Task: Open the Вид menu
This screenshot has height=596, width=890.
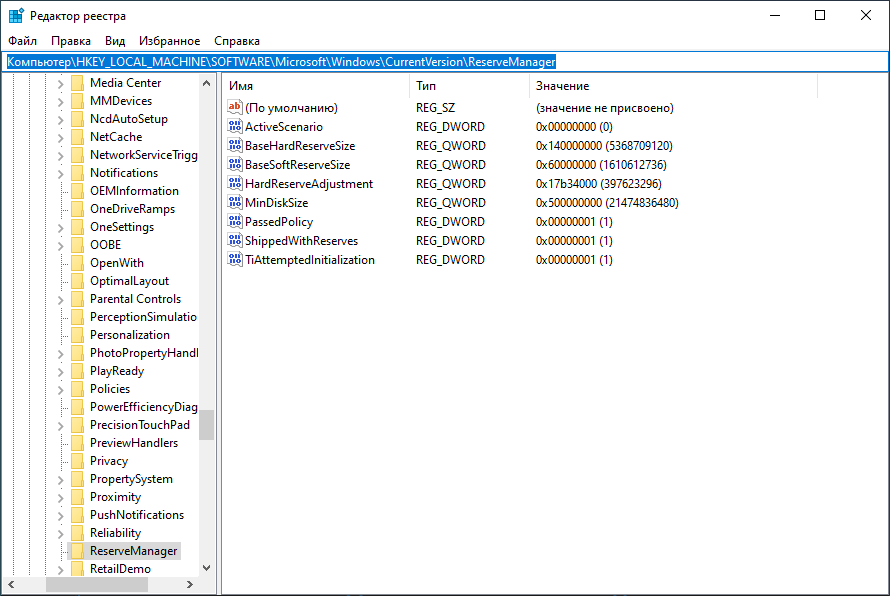Action: [115, 41]
